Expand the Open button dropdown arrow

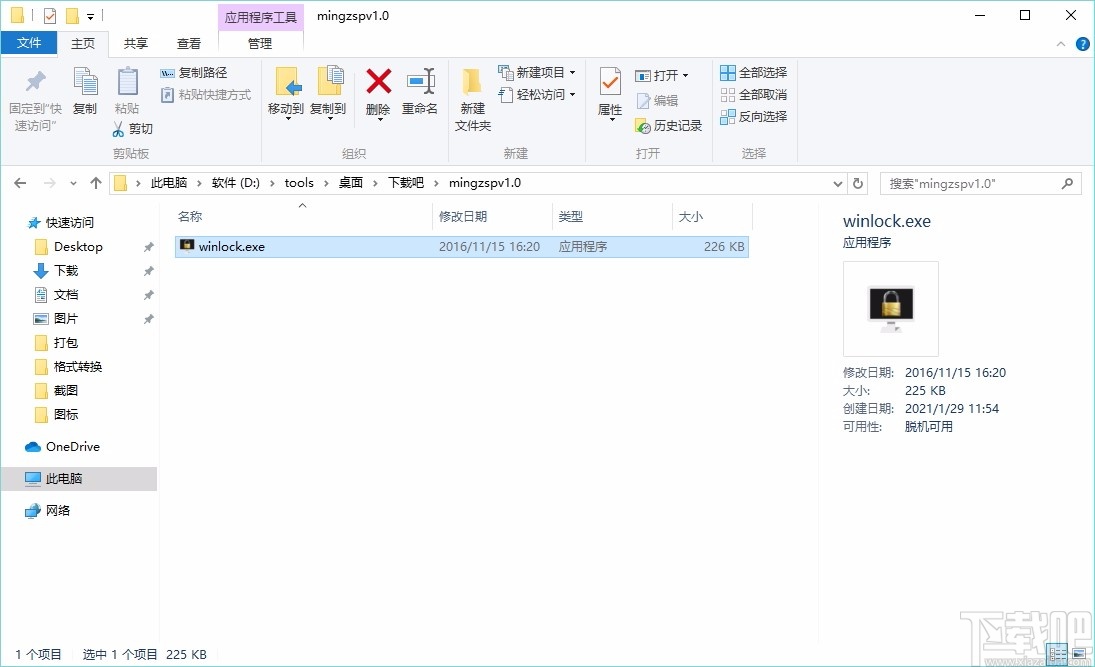687,74
